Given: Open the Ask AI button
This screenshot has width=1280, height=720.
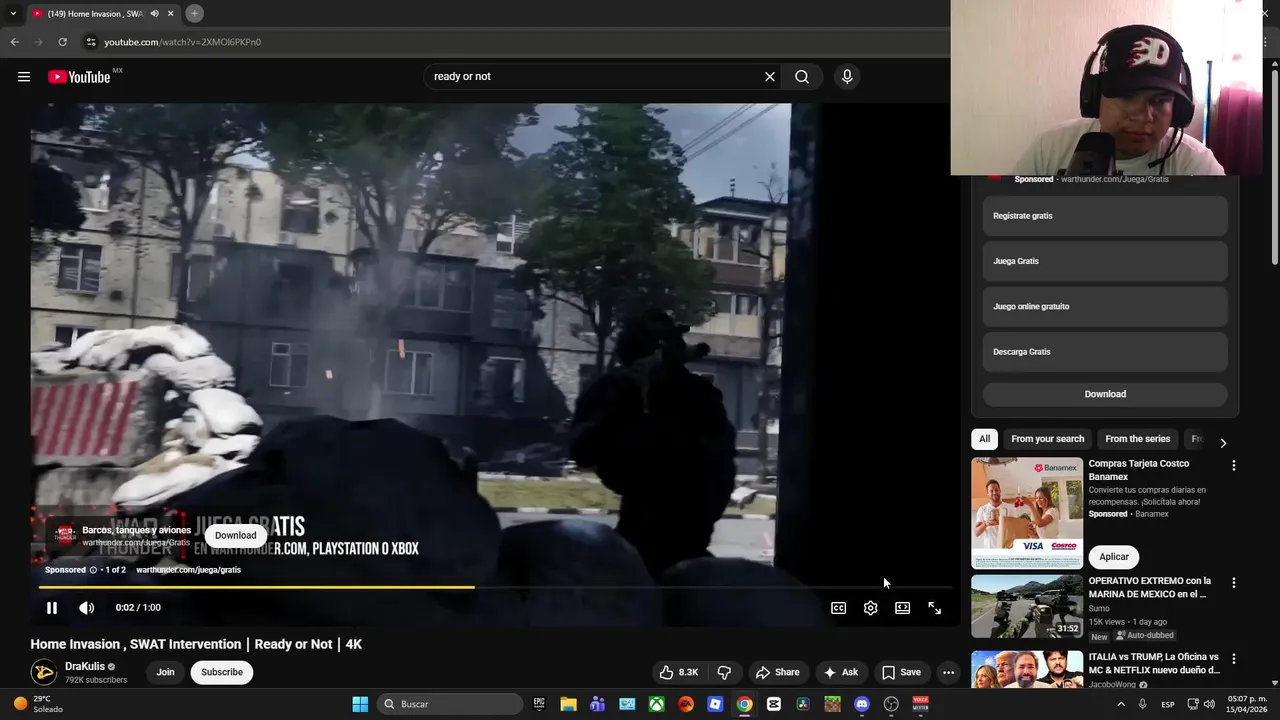Looking at the screenshot, I should [x=841, y=672].
